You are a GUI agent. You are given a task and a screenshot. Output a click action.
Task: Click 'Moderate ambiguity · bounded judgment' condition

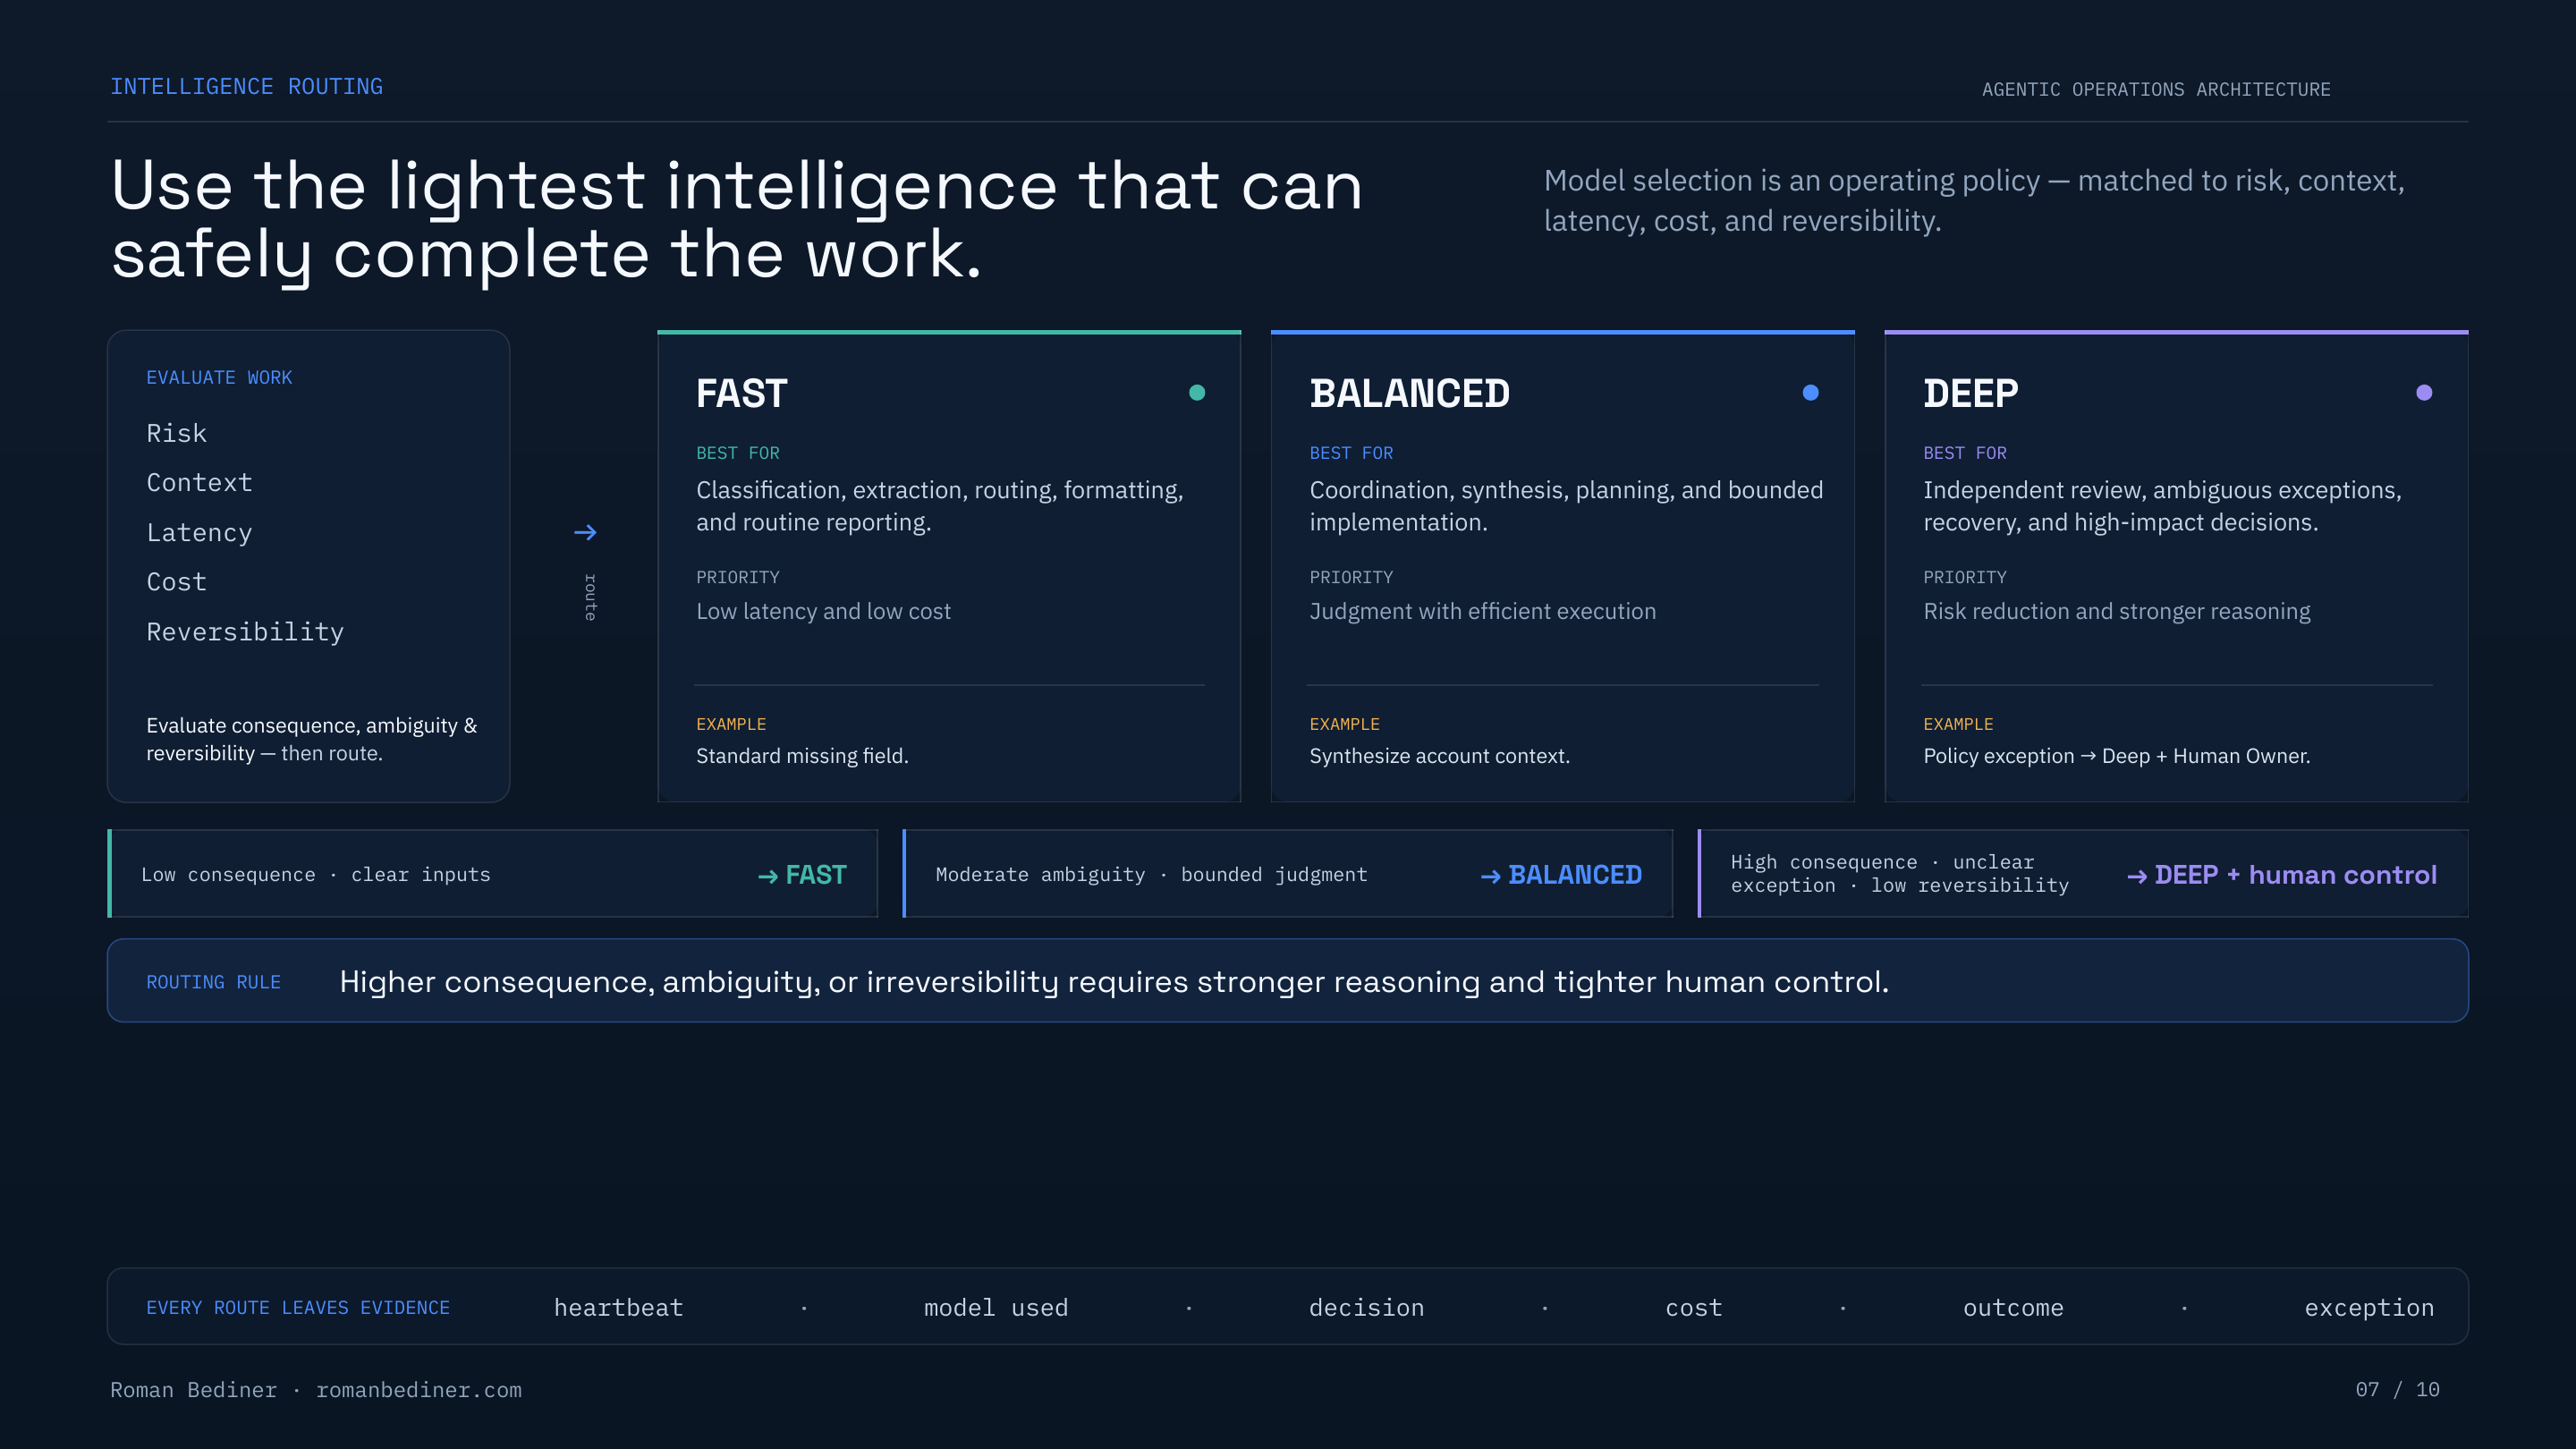coord(1151,875)
